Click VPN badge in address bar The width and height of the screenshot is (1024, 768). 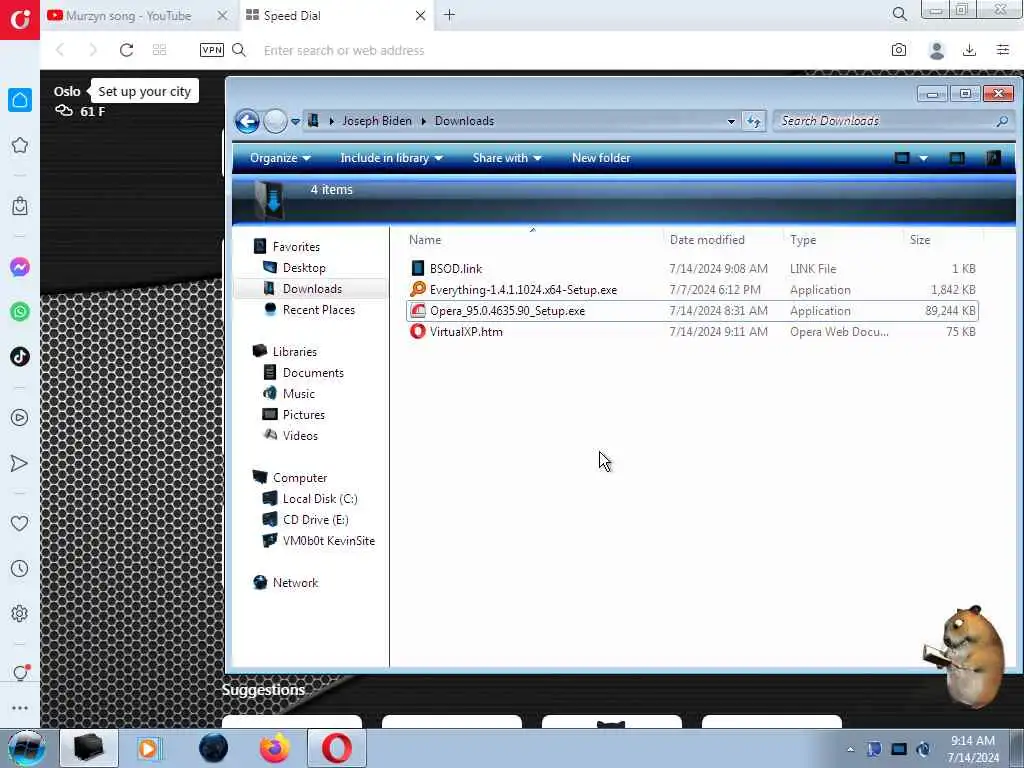212,50
